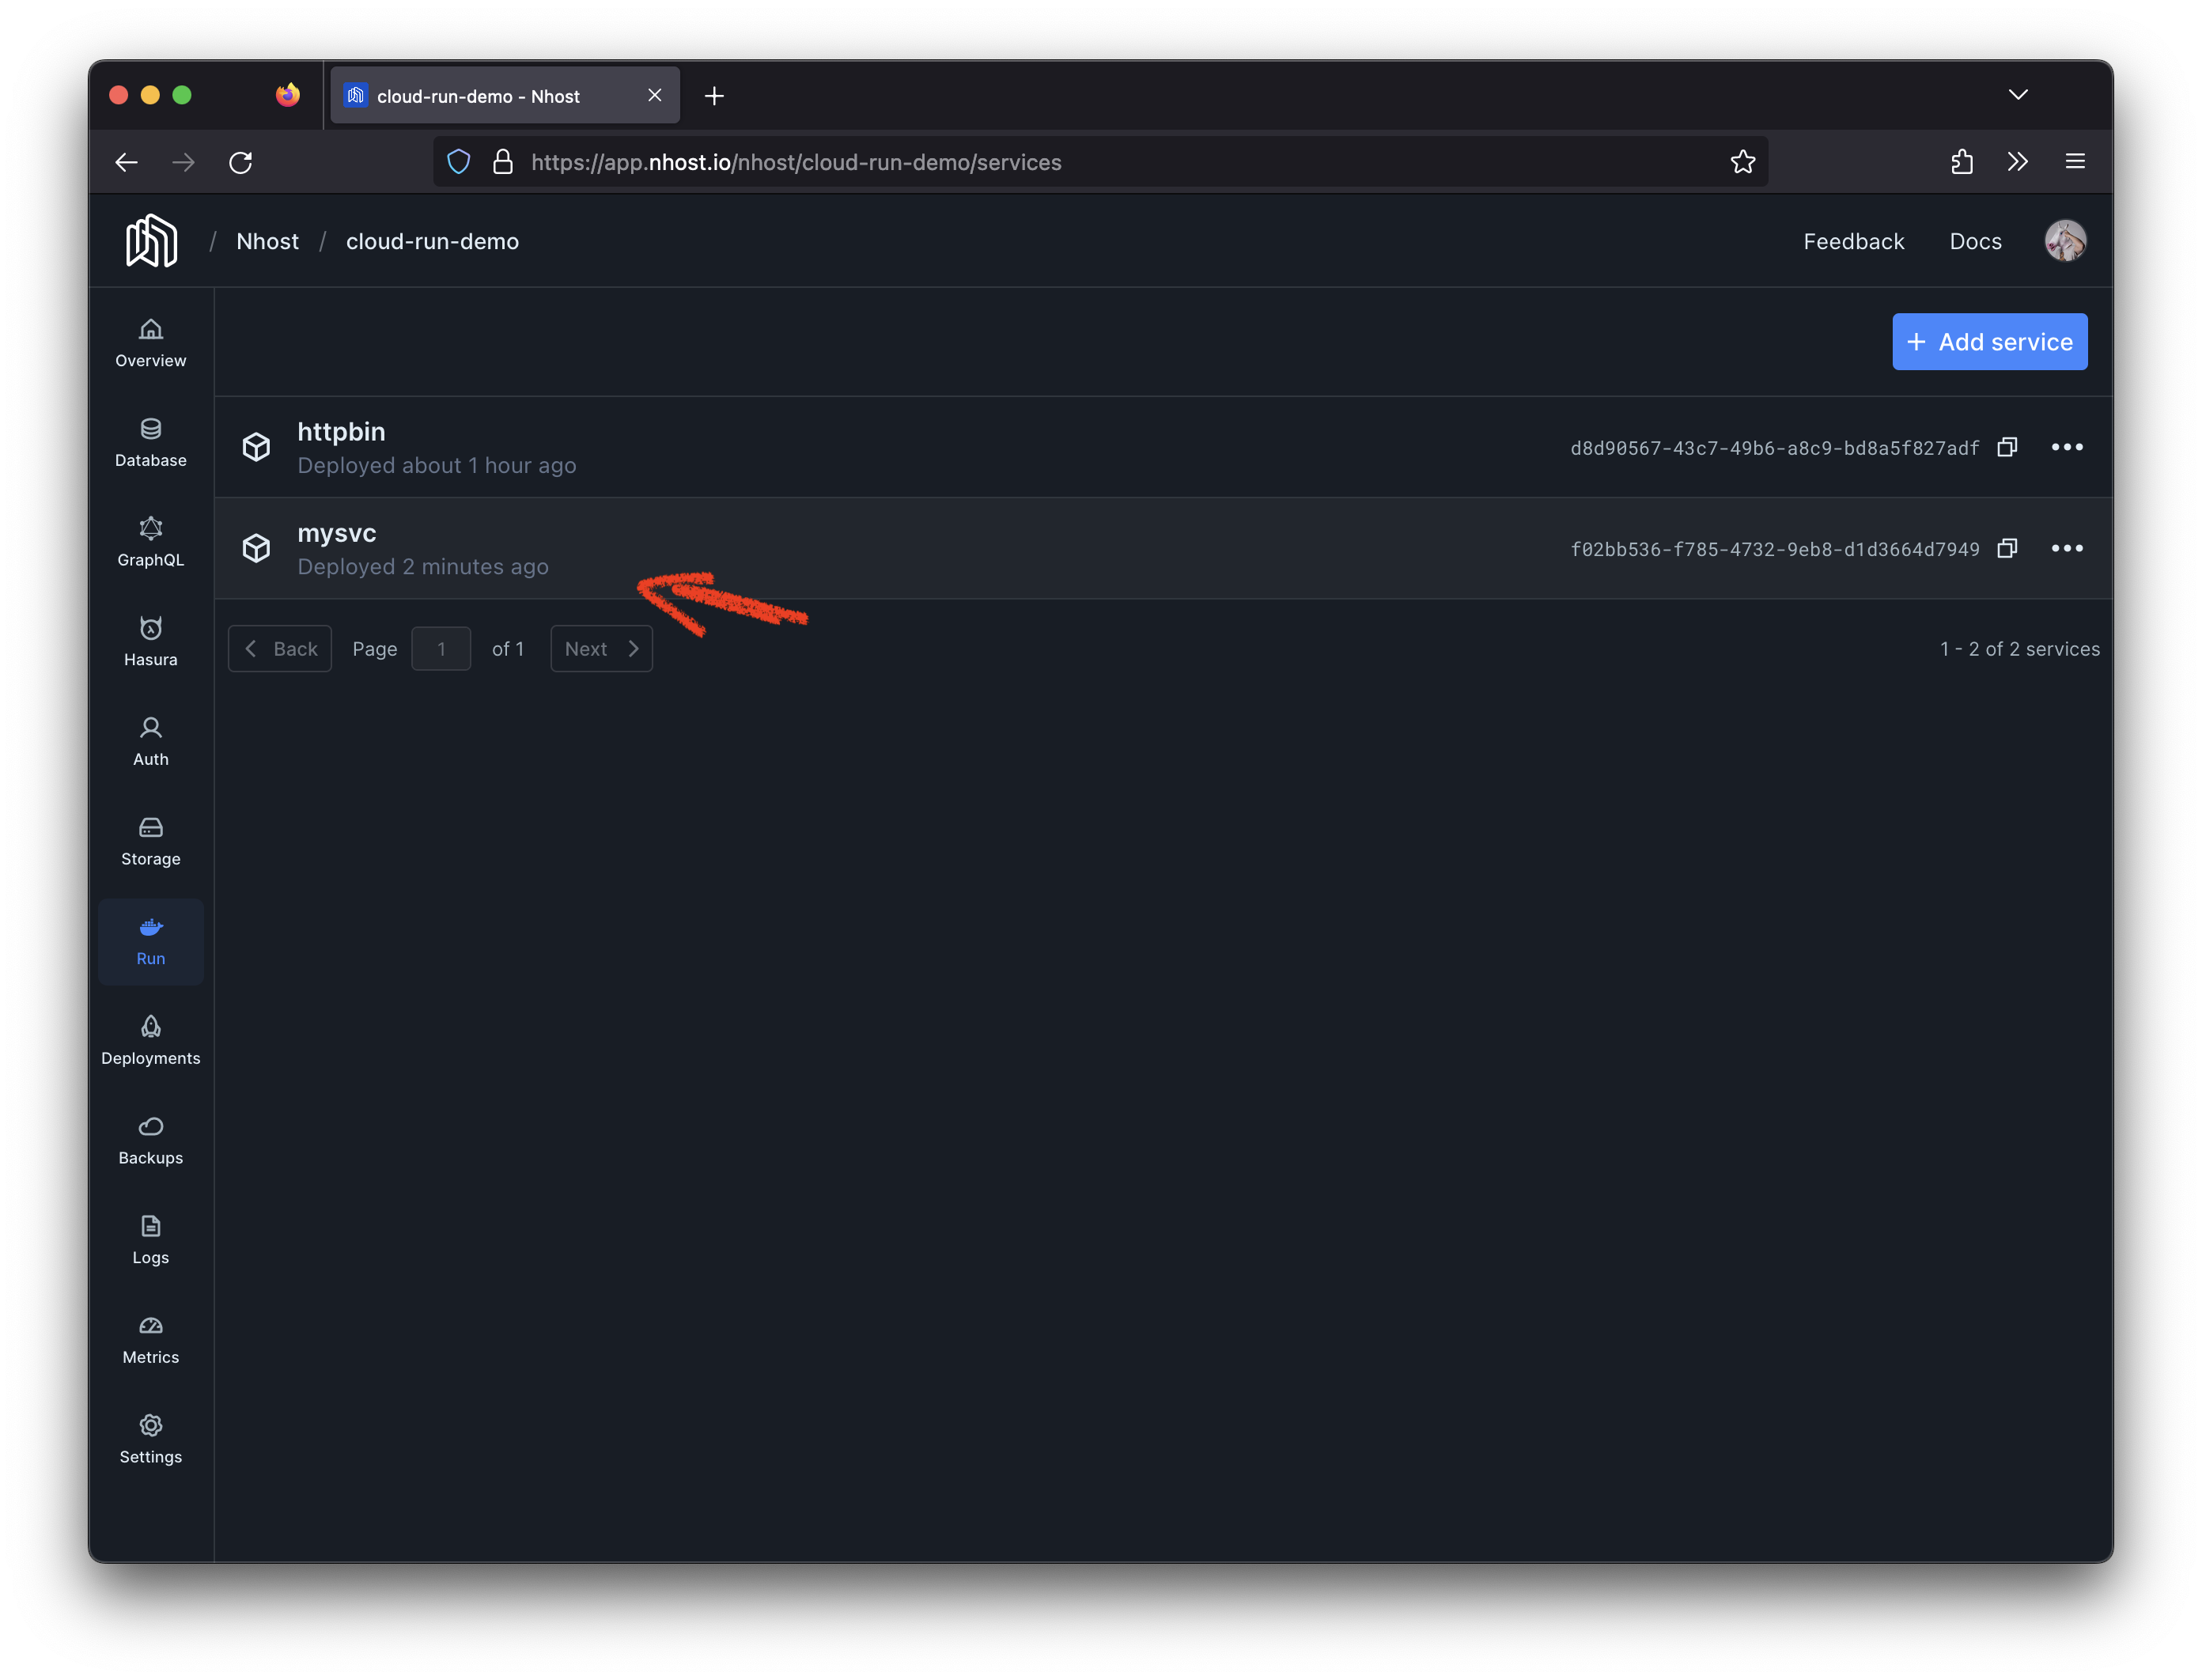The image size is (2202, 1680).
Task: Open project Settings
Action: click(x=150, y=1439)
